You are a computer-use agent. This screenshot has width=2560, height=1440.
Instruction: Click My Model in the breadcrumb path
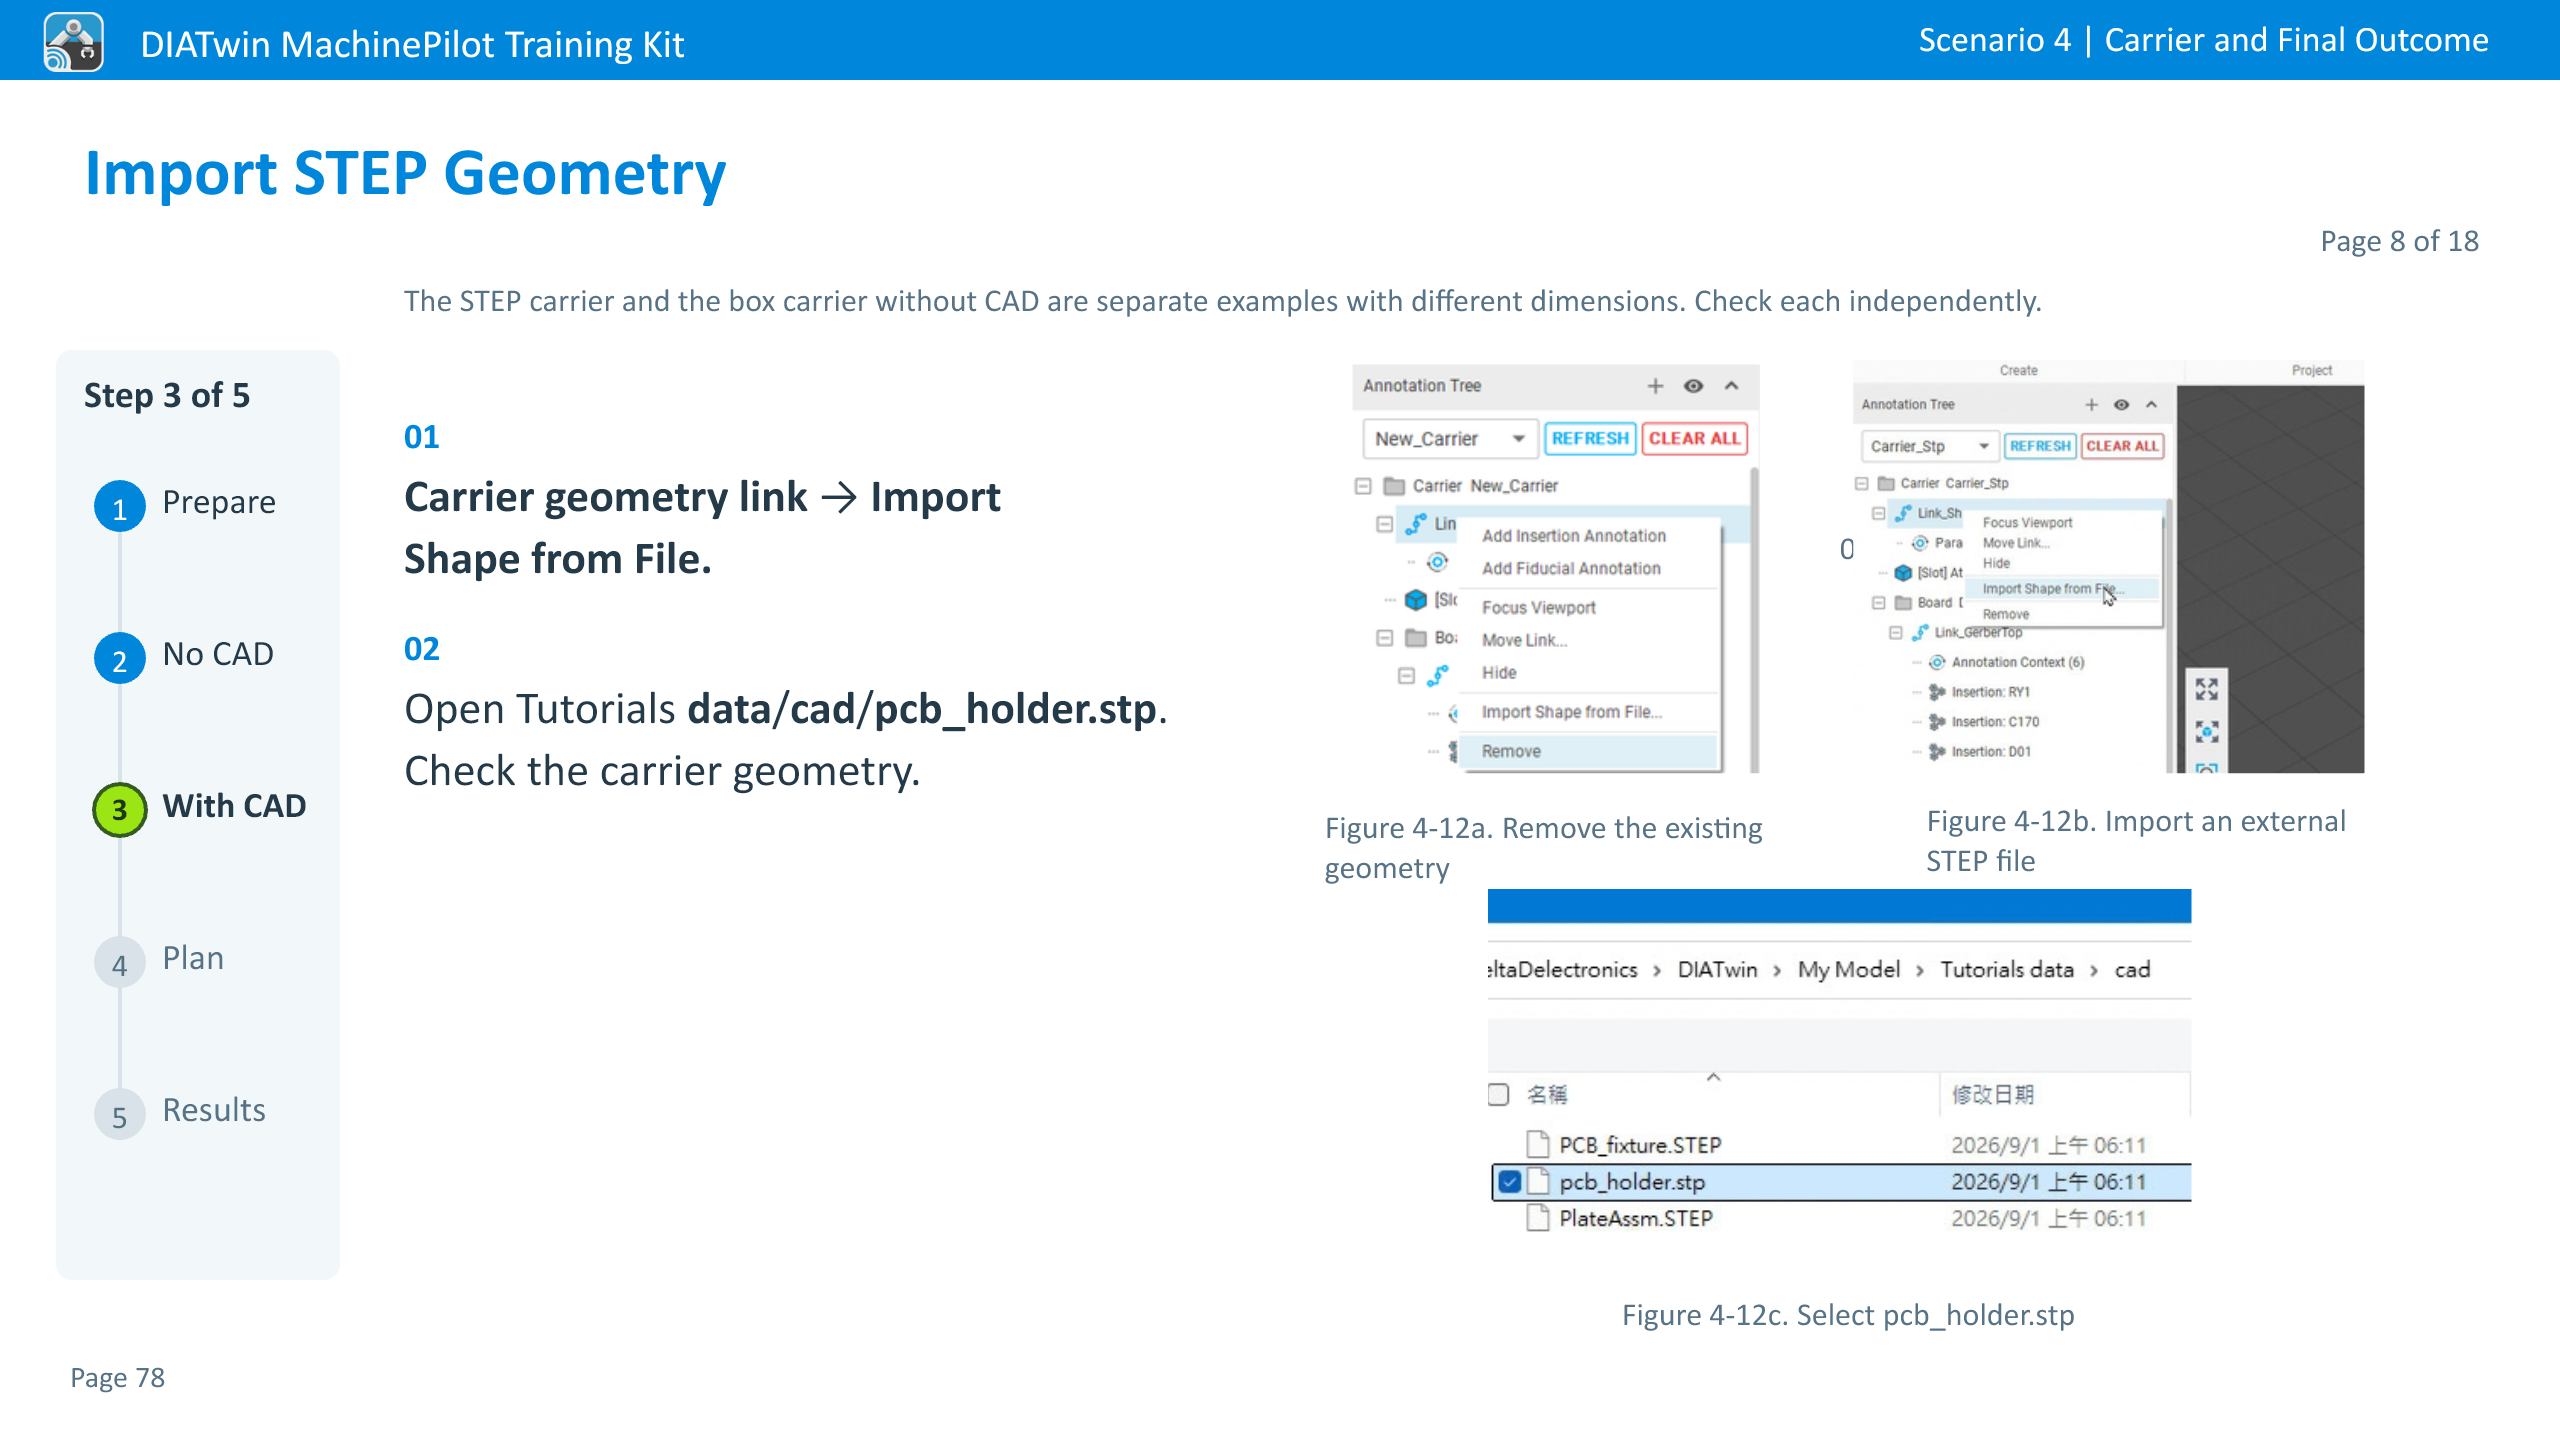[1848, 970]
